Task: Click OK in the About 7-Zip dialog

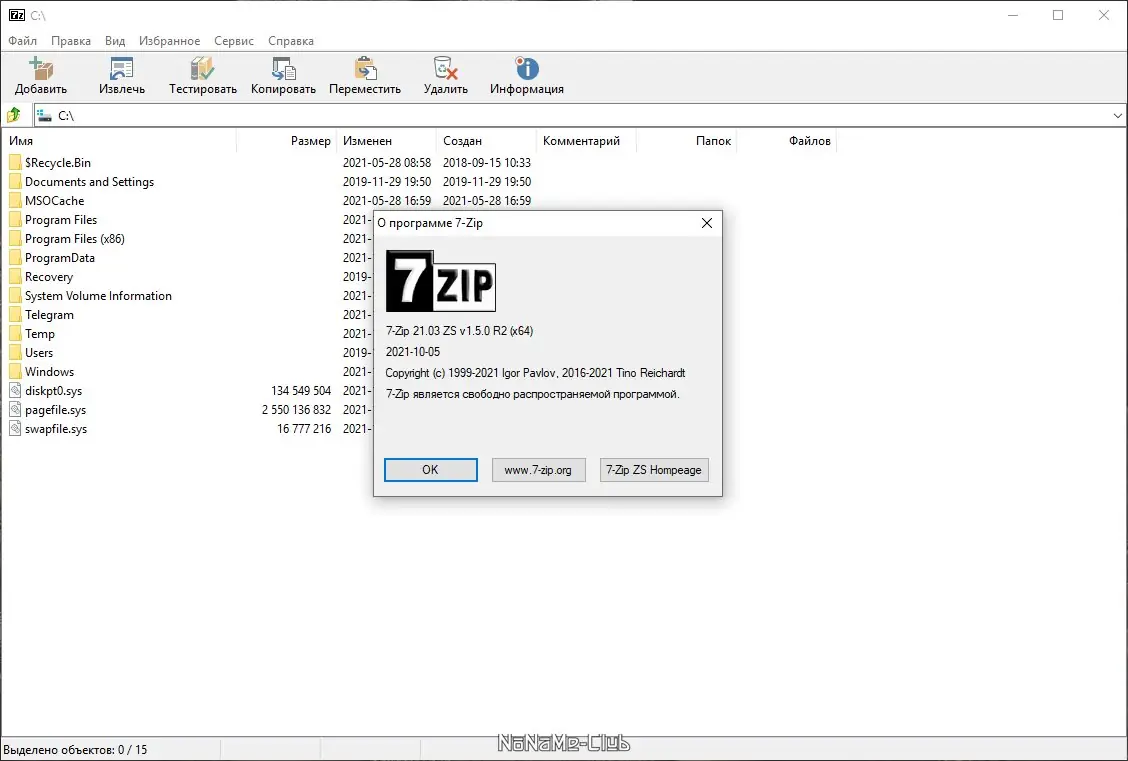Action: [430, 470]
